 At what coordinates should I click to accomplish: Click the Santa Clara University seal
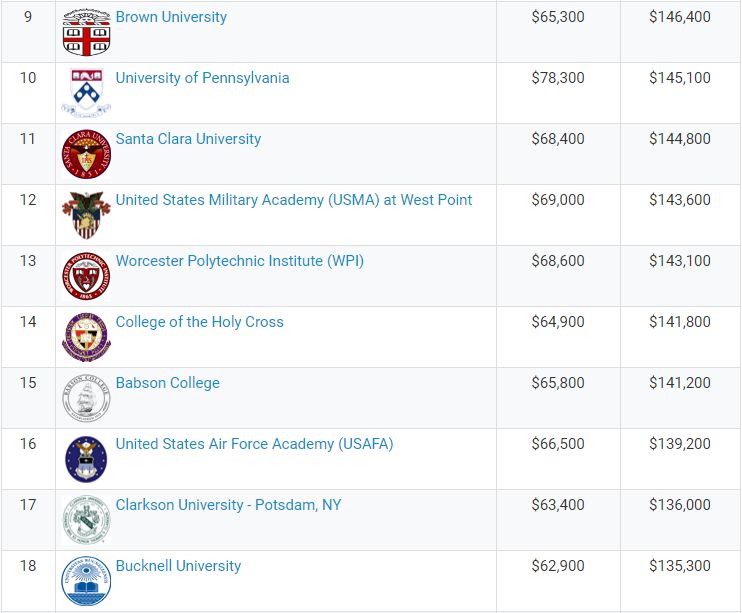(x=86, y=154)
